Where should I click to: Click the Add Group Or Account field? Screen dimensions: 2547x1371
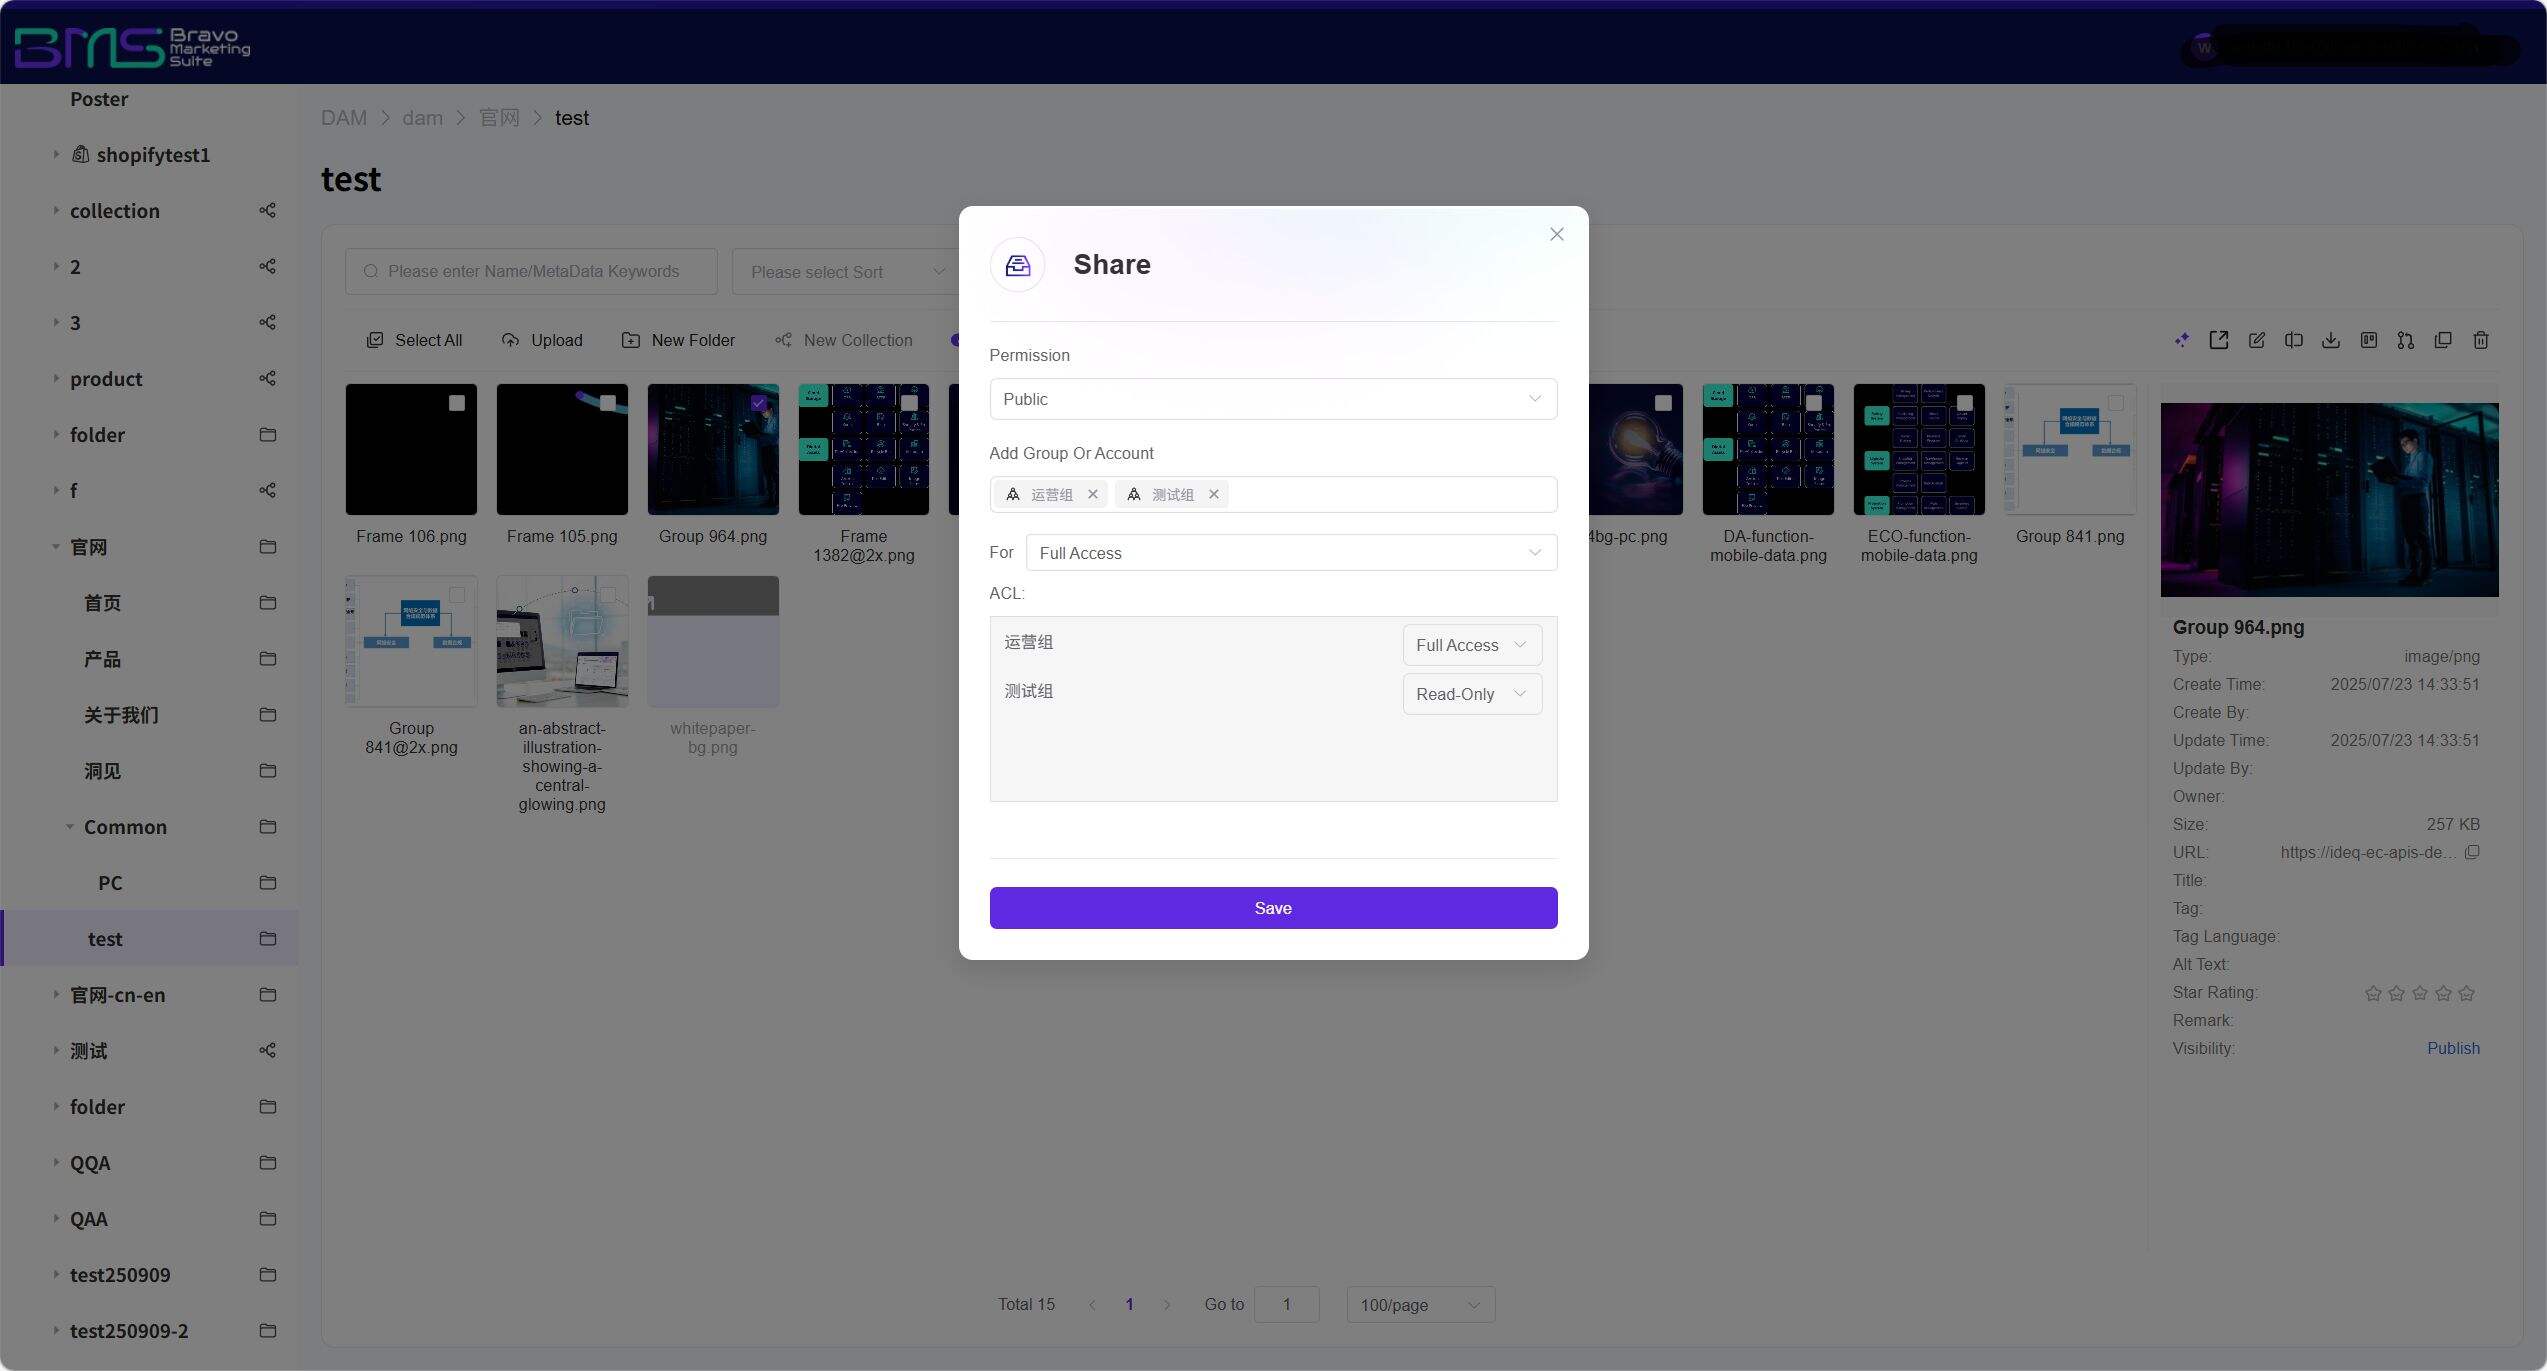(1390, 494)
